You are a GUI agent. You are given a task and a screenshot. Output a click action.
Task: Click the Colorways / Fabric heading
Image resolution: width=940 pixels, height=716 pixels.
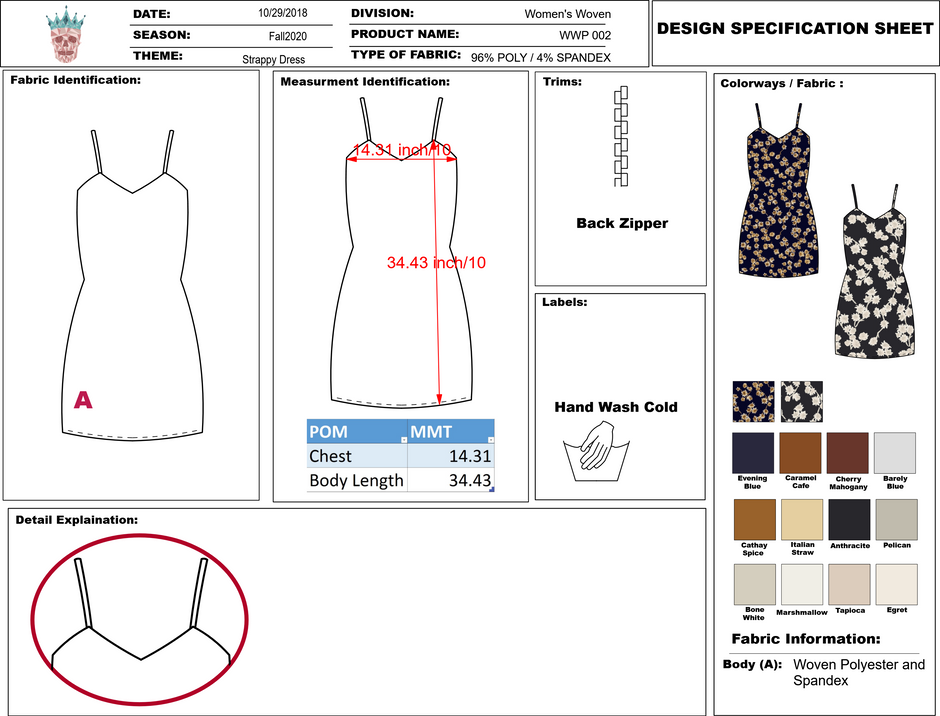click(x=782, y=83)
